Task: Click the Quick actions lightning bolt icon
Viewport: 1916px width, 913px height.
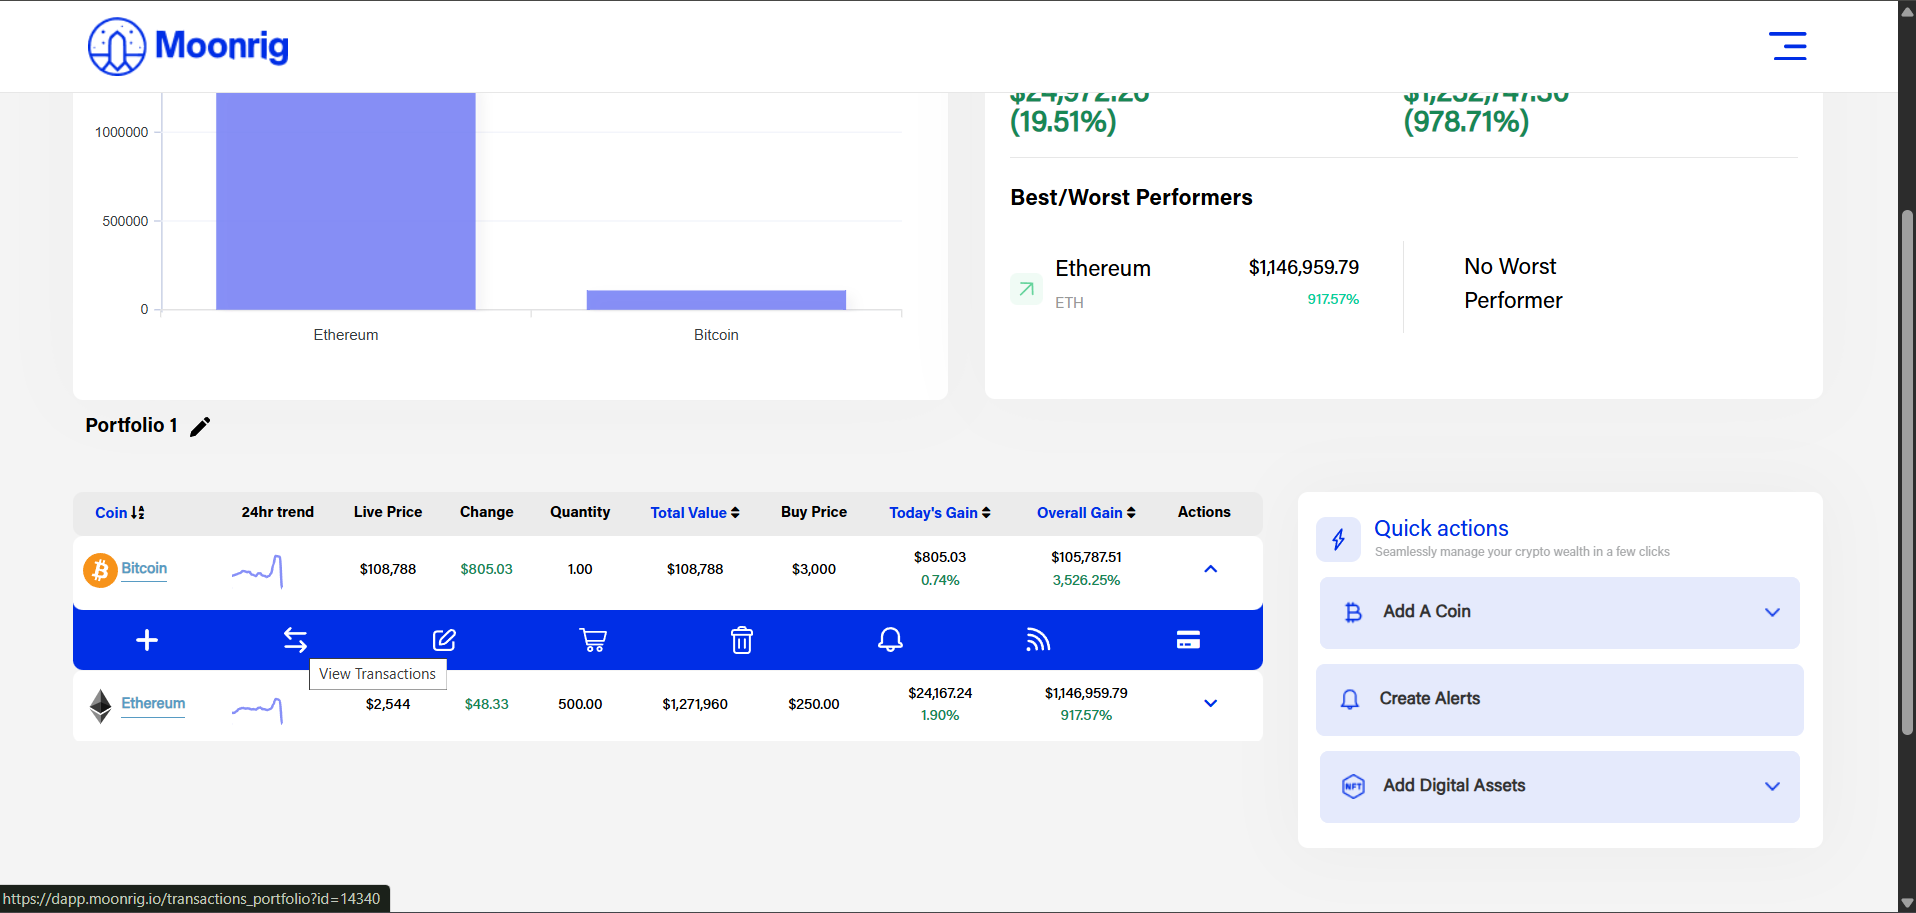Action: [x=1338, y=540]
